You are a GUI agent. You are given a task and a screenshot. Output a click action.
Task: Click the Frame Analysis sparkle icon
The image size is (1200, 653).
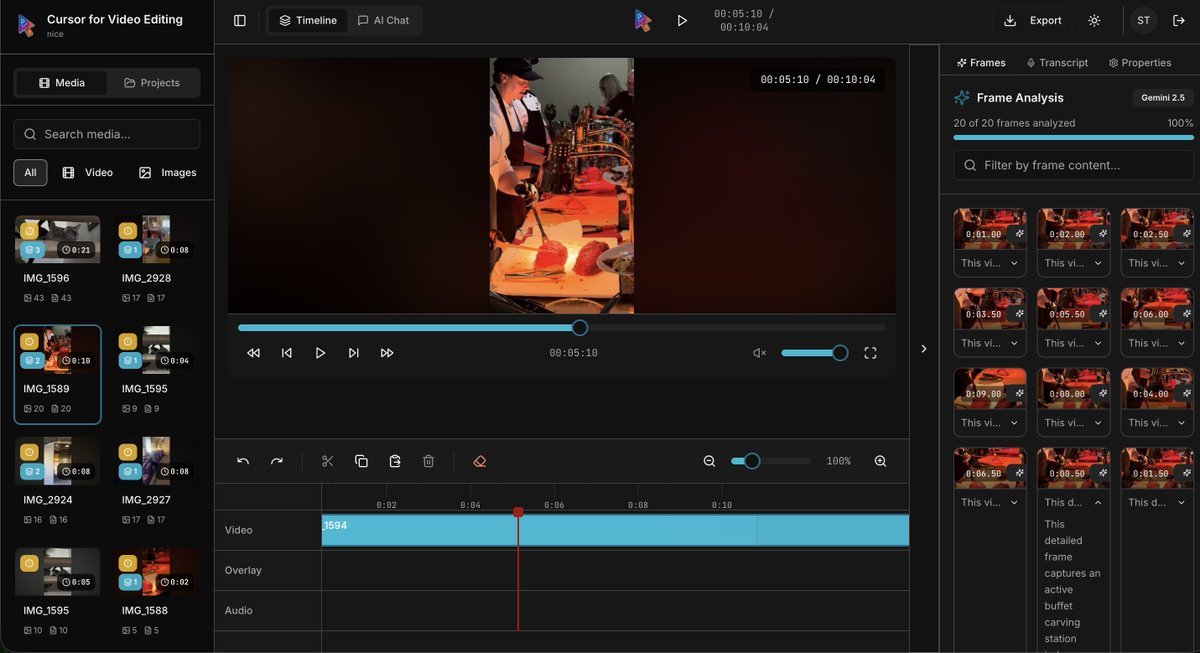pos(962,98)
